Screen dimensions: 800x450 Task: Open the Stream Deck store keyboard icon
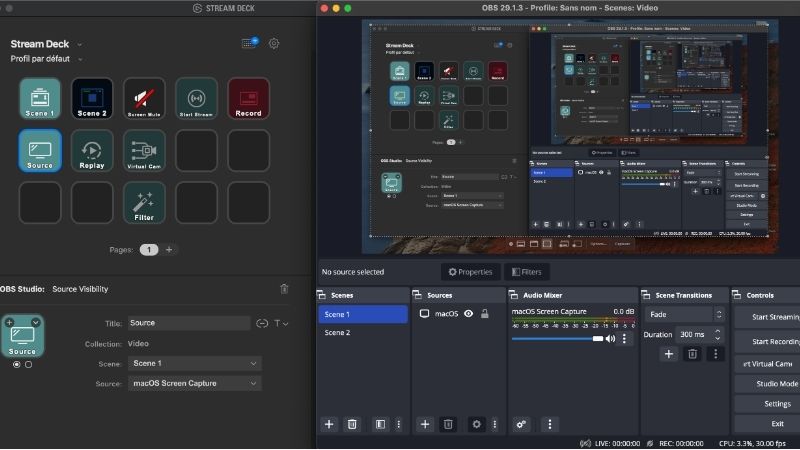click(x=249, y=43)
